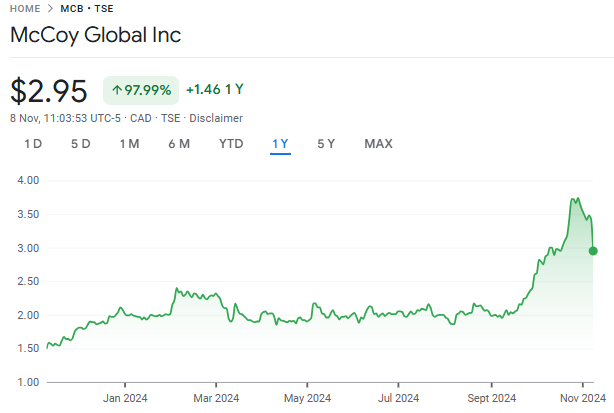The image size is (614, 413).
Task: Click the May 2024 axis label
Action: coord(307,398)
